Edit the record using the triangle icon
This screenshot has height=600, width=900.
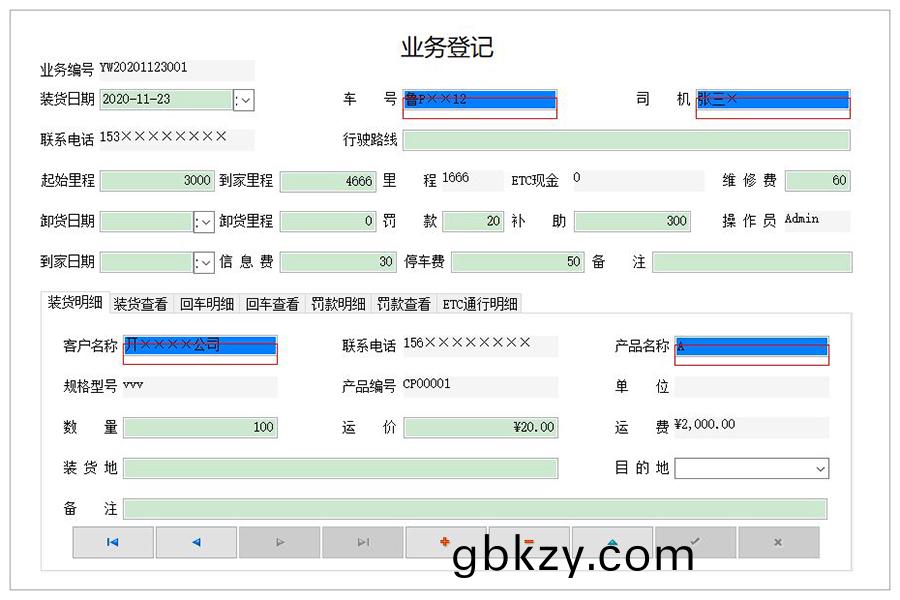(x=612, y=541)
